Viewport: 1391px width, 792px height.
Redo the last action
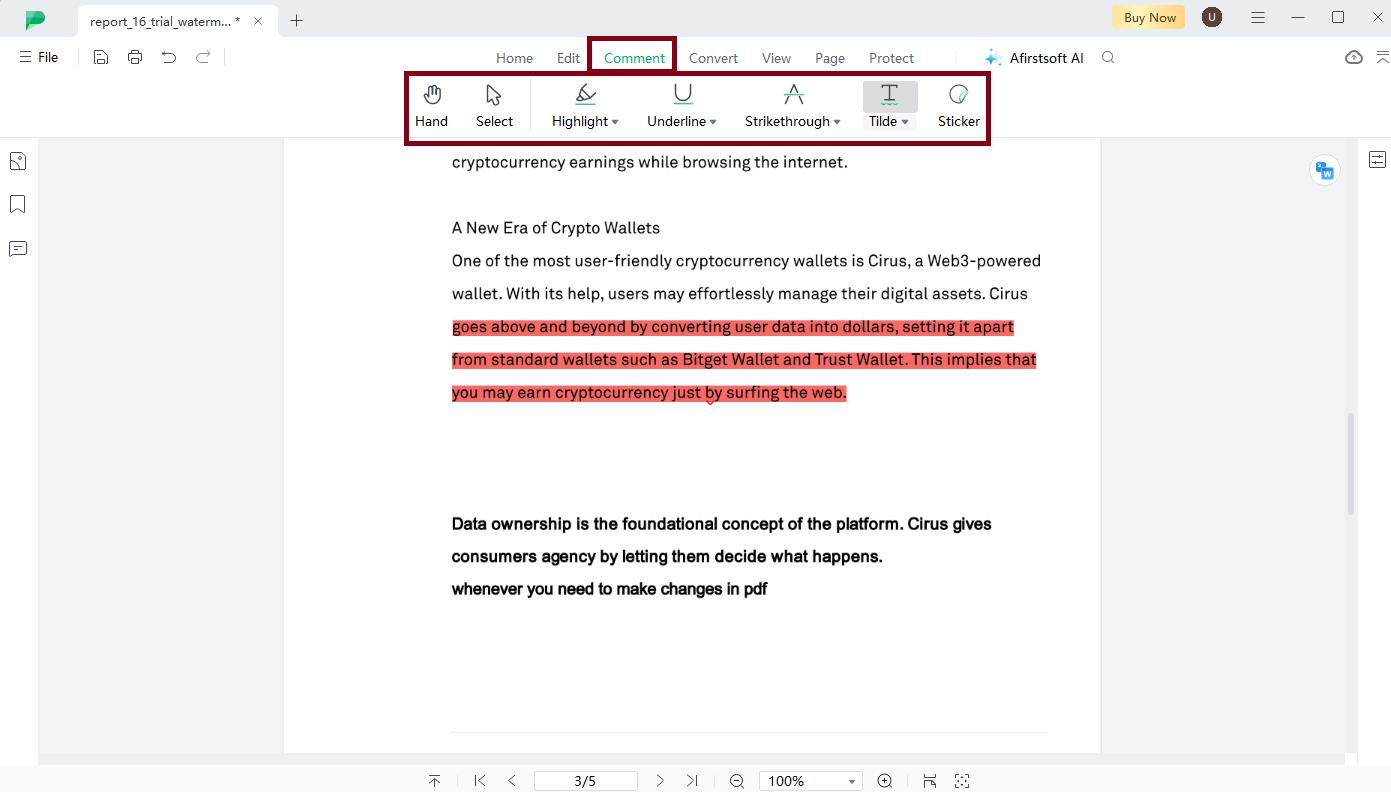[x=203, y=57]
